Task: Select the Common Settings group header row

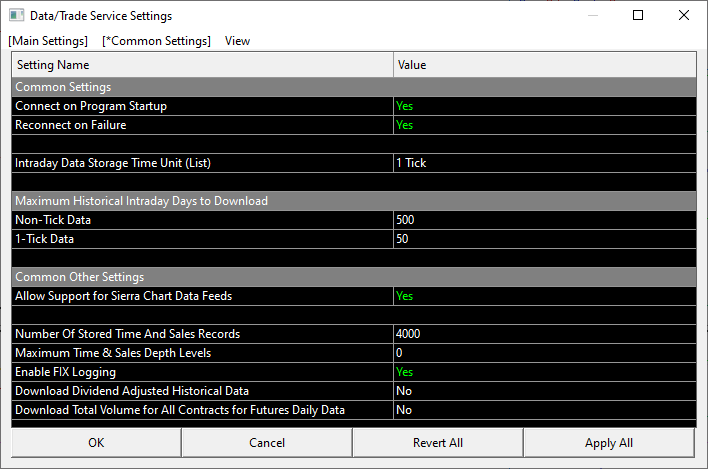Action: point(354,87)
